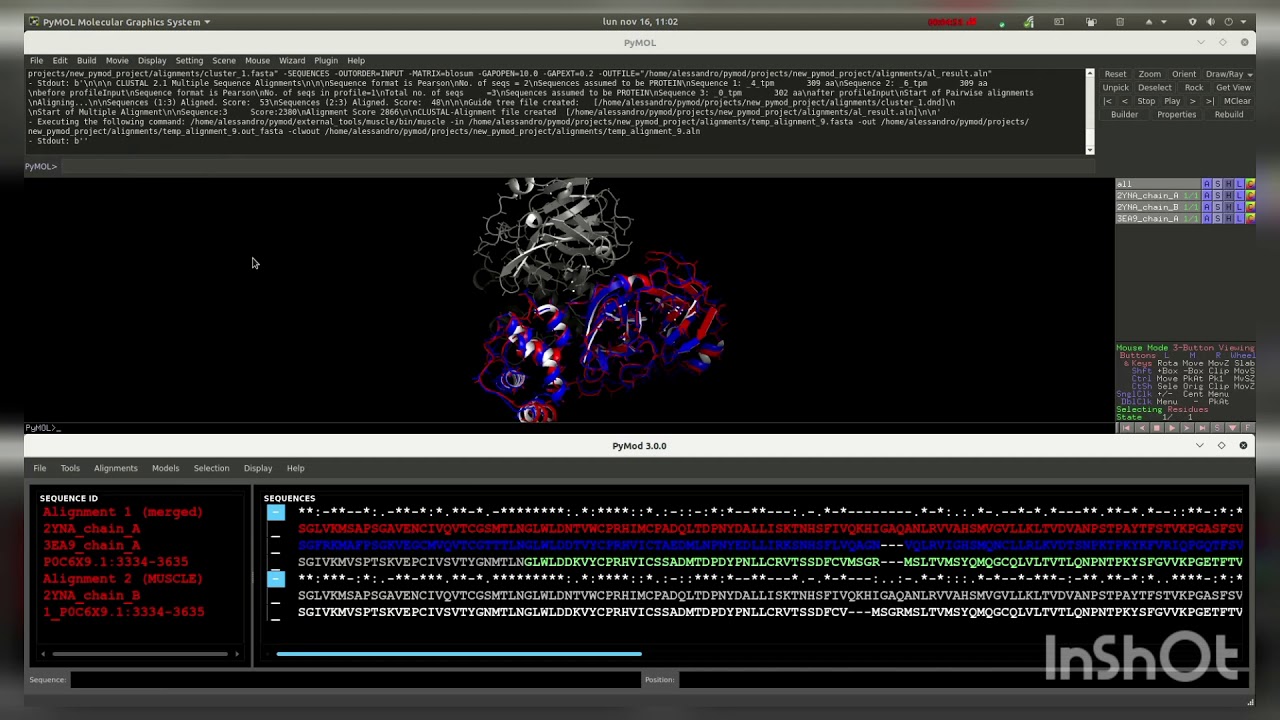The image size is (1280, 720).
Task: Open the PyMOL Wizard menu
Action: 292,61
